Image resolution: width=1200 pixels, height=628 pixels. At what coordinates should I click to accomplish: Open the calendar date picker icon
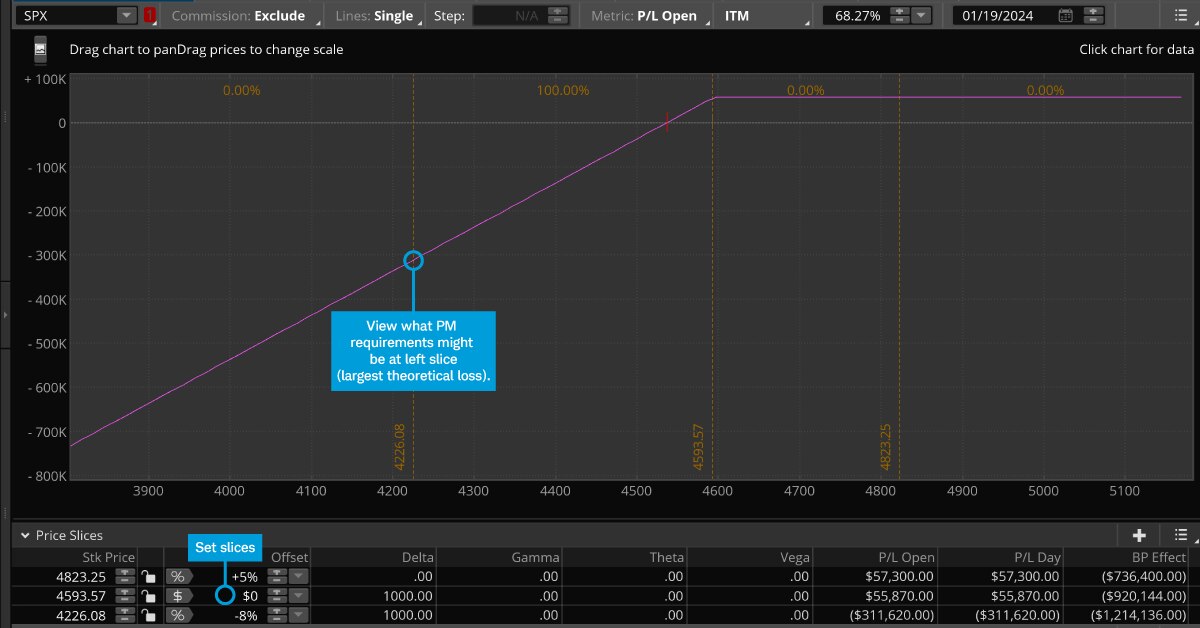[x=1065, y=15]
